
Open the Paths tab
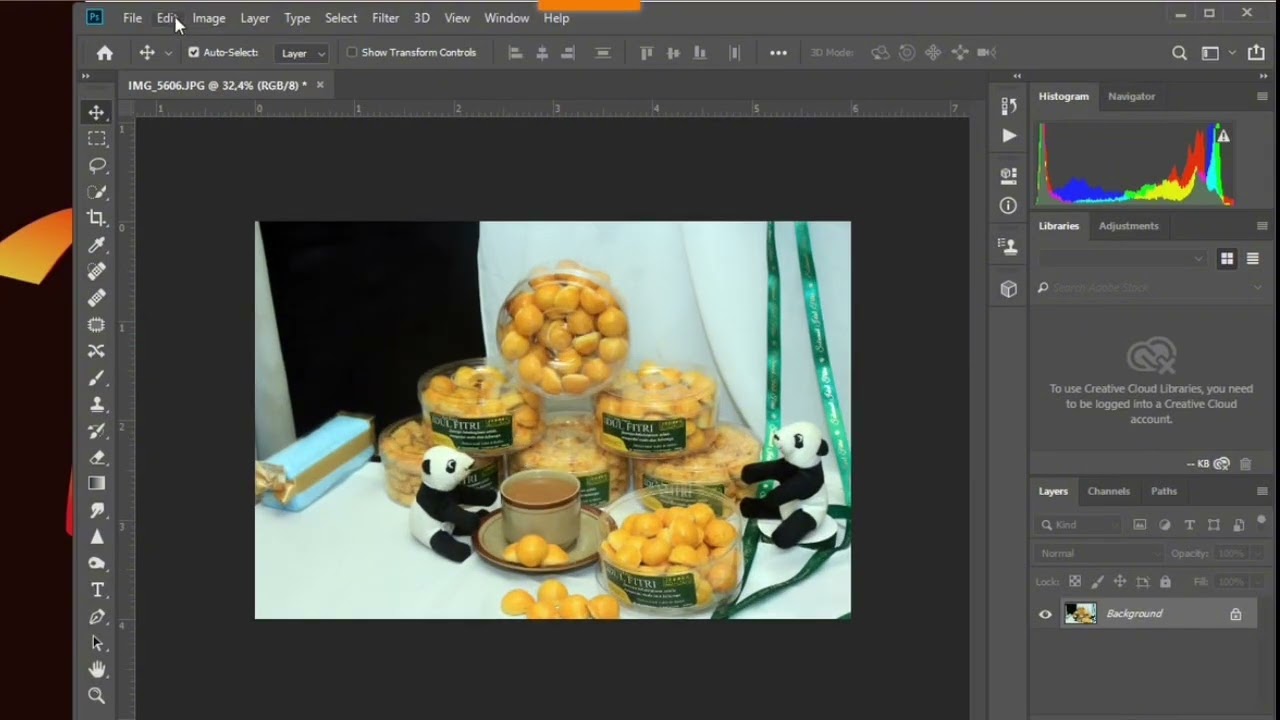[1164, 491]
